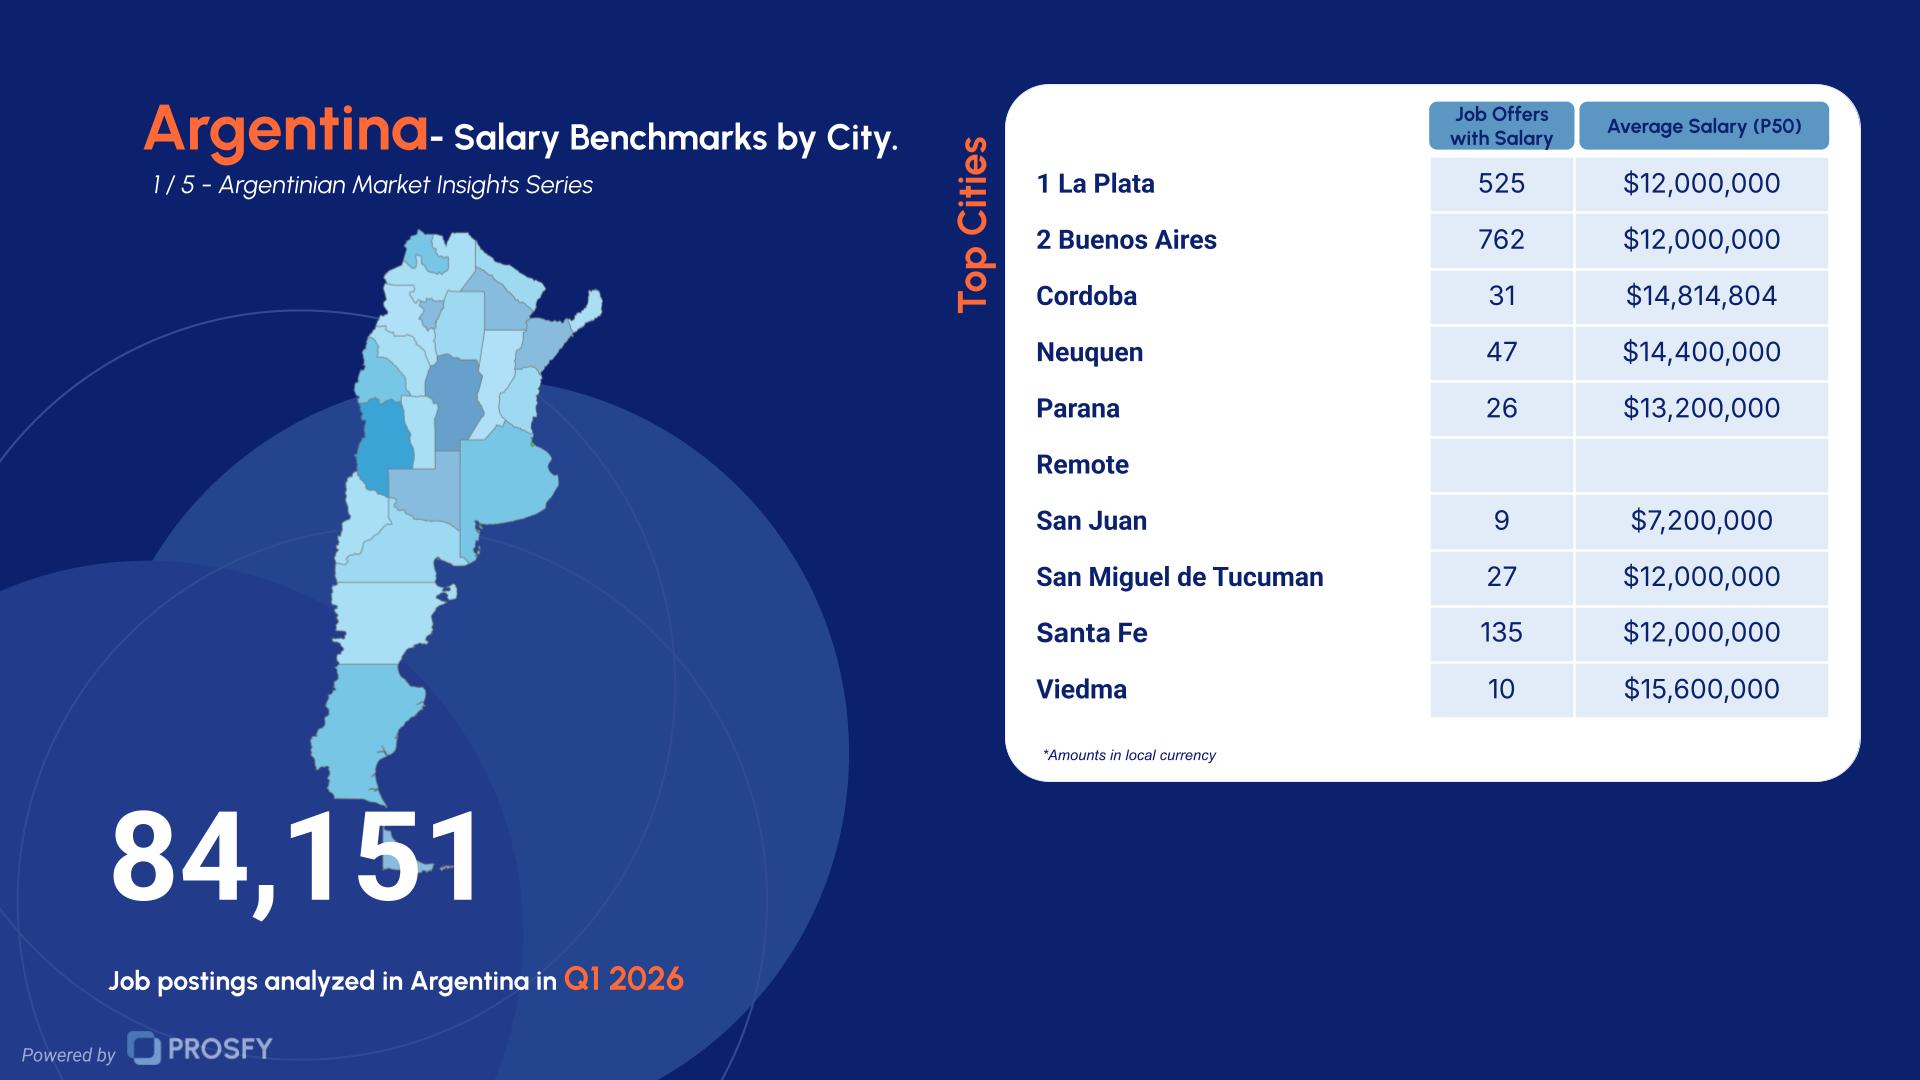The height and width of the screenshot is (1080, 1920).
Task: Click the '*Amounts in local currency' footnote
Action: (1129, 755)
